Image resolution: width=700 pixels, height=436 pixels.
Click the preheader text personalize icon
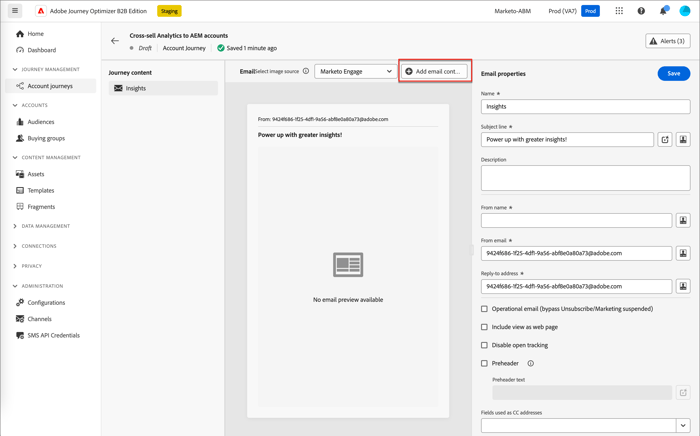pyautogui.click(x=683, y=393)
